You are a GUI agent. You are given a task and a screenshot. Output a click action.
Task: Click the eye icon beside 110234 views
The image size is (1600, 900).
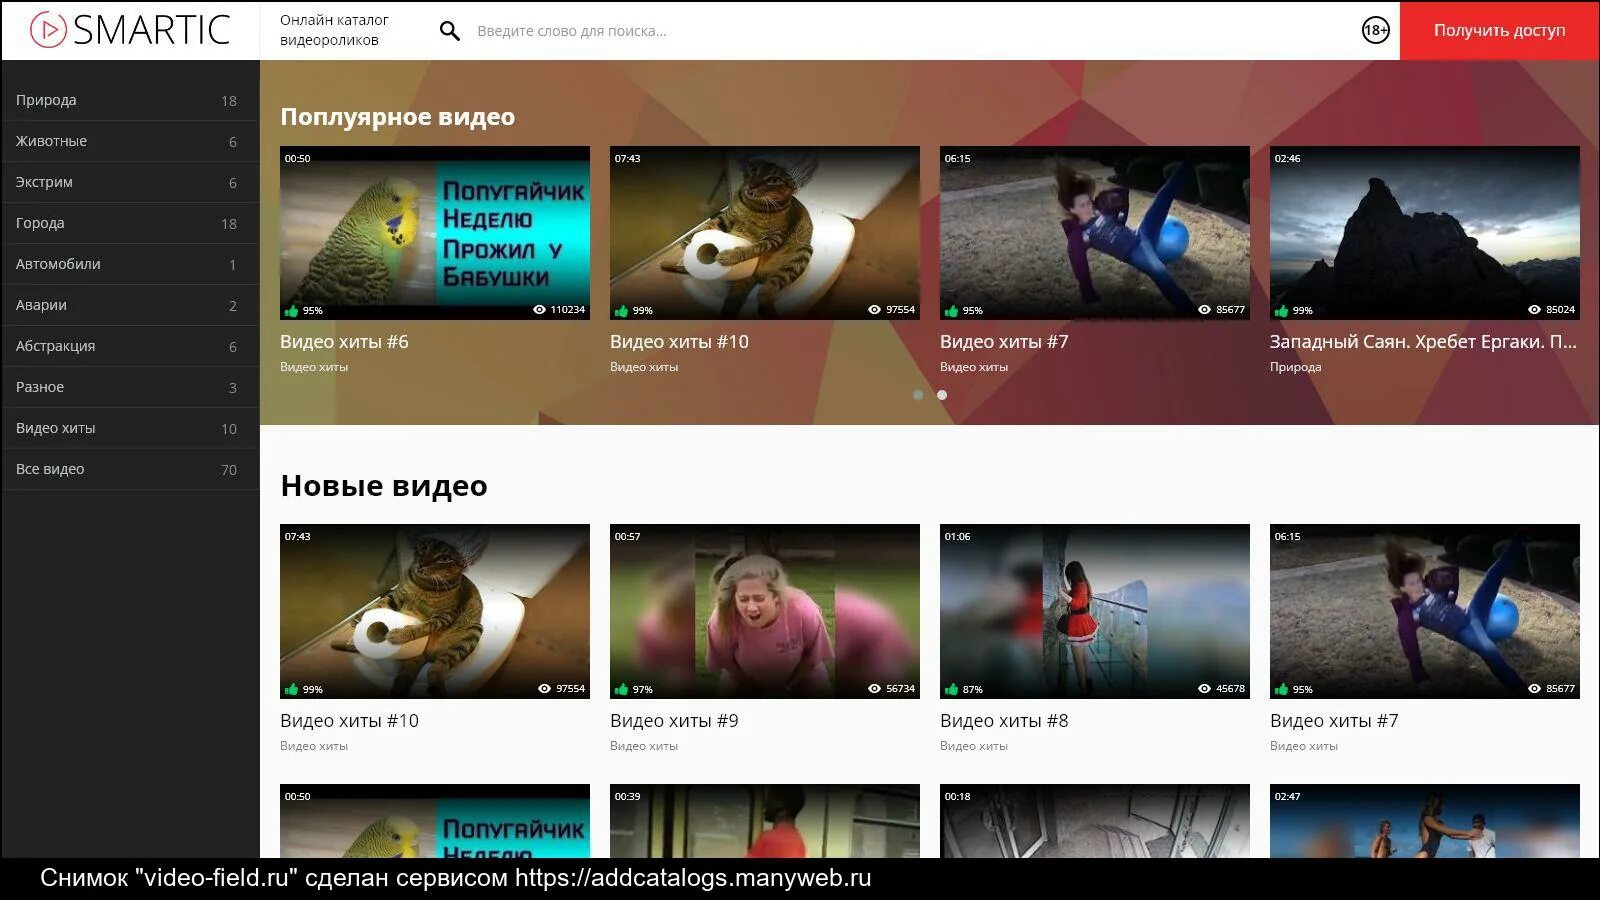540,310
